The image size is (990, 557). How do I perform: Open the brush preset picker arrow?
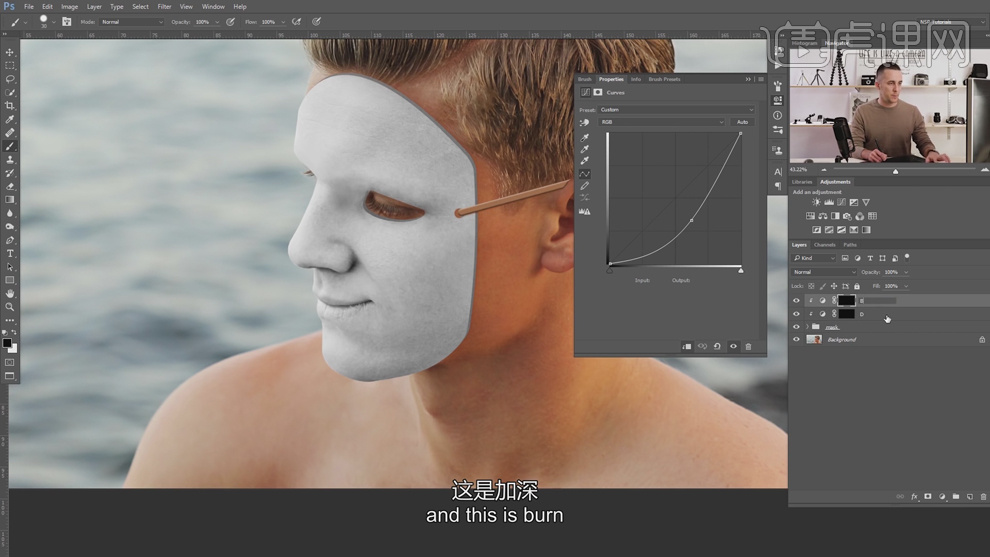point(54,22)
